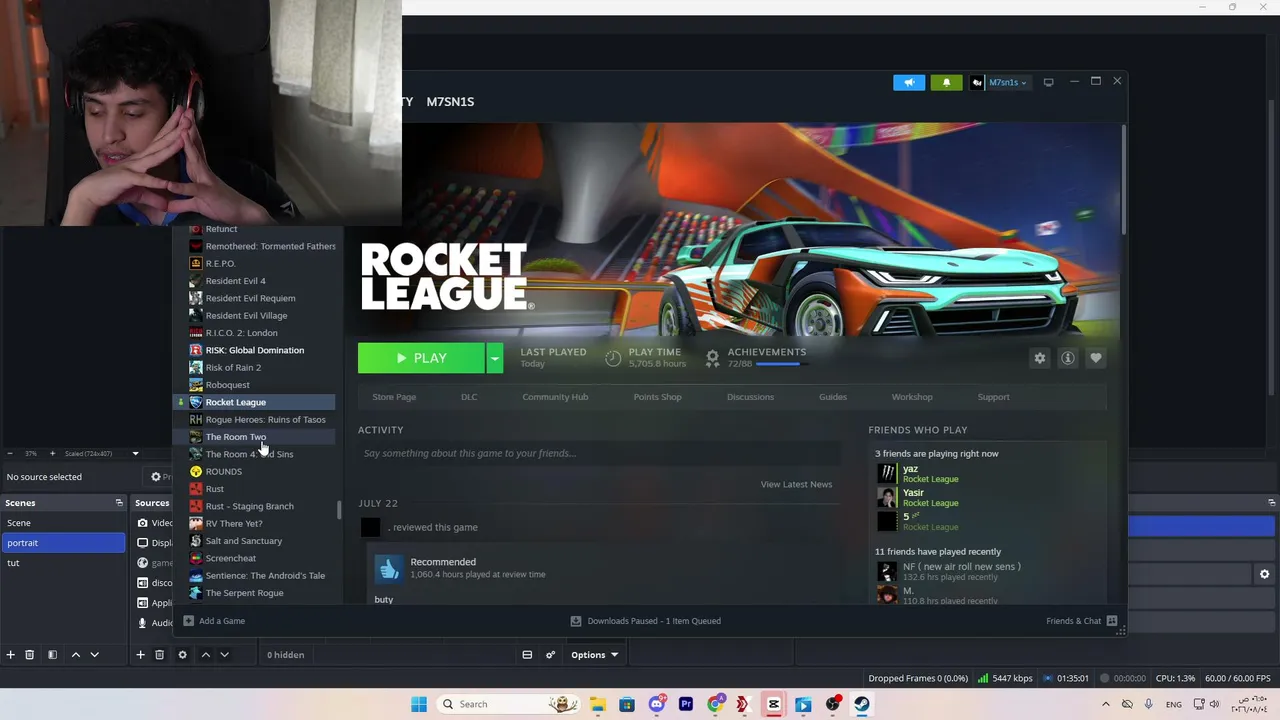Move scene down arrow in OBS
Screen dimensions: 1280x720
94,655
